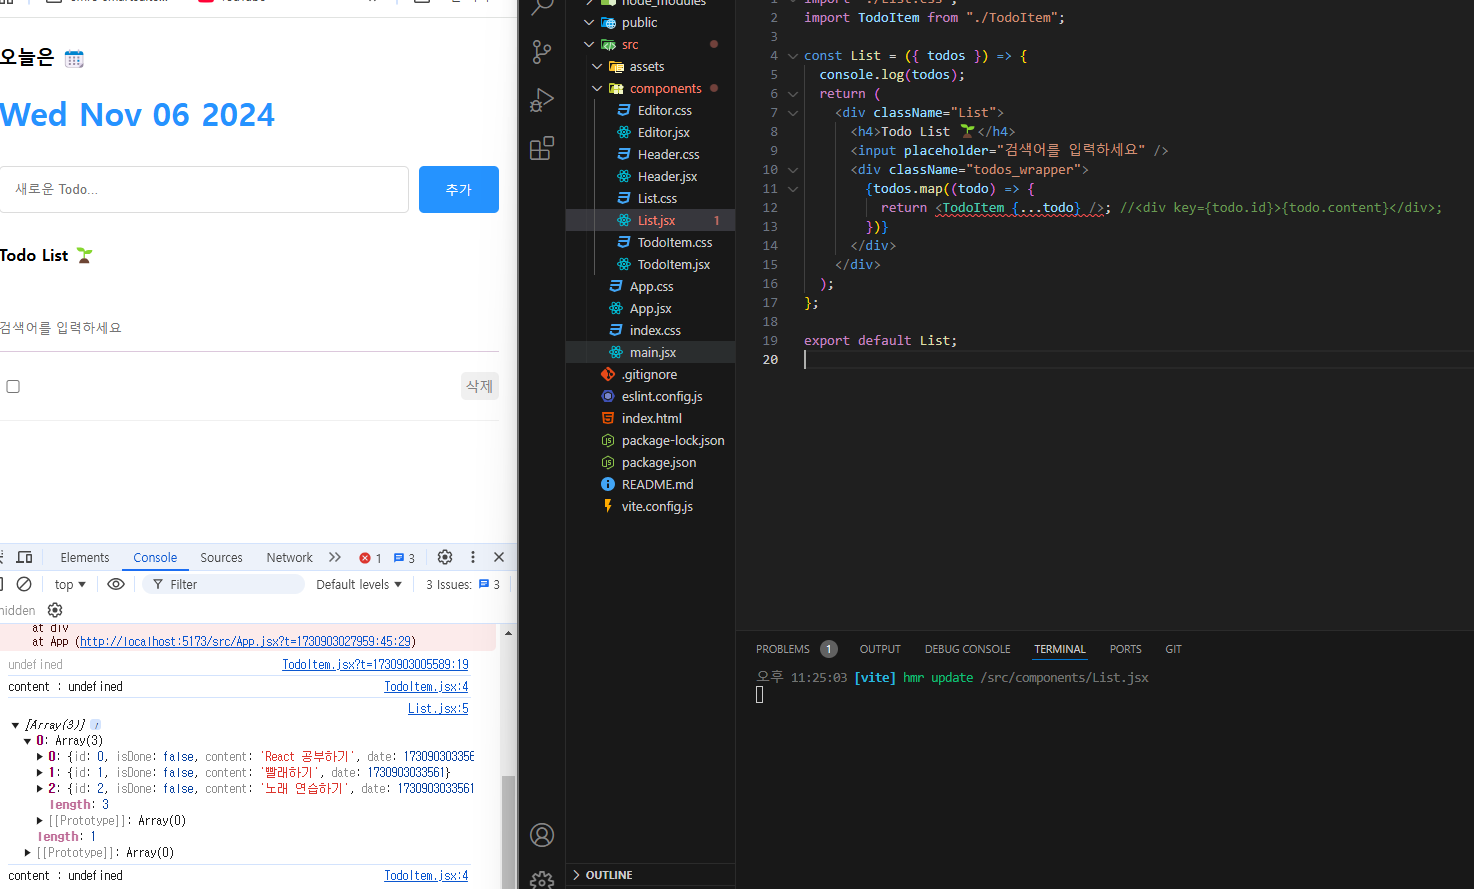Click the error count badge in DevTools

click(x=371, y=558)
